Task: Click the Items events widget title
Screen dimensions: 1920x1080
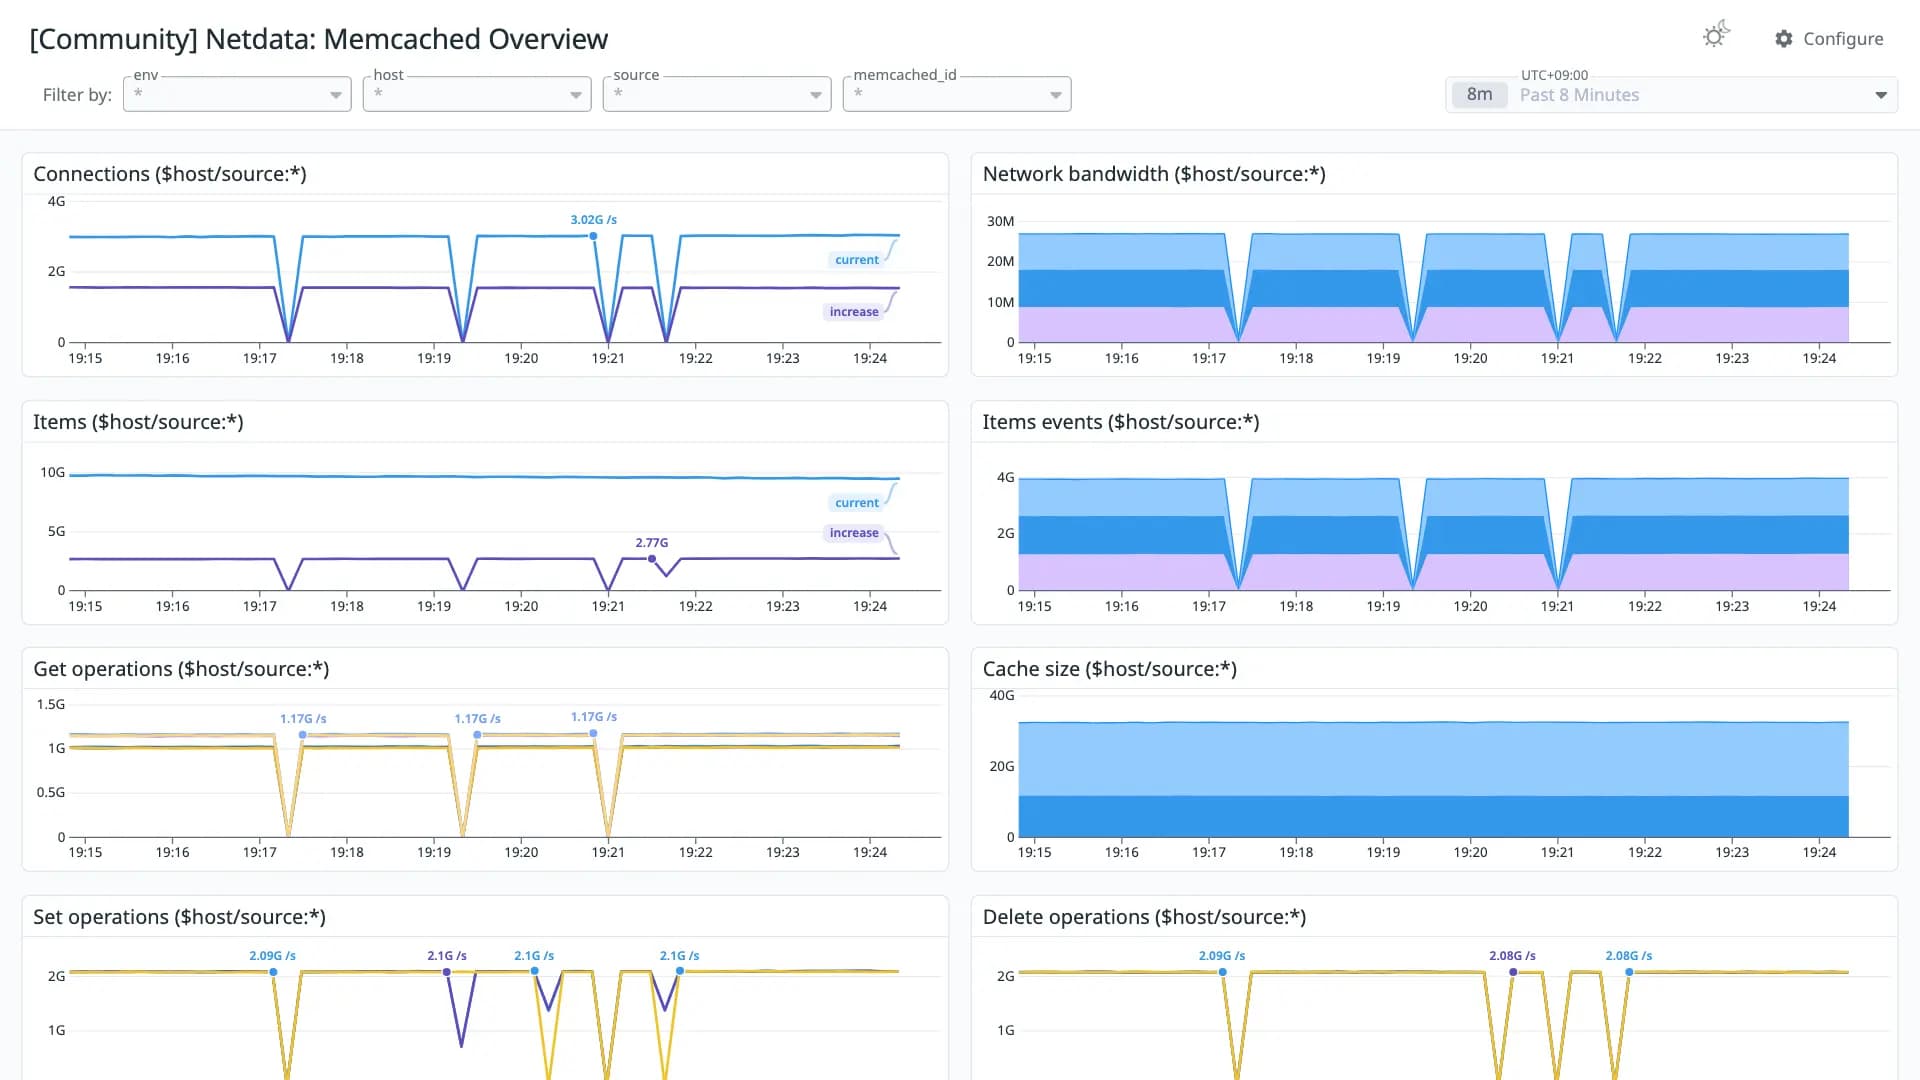Action: tap(1121, 422)
